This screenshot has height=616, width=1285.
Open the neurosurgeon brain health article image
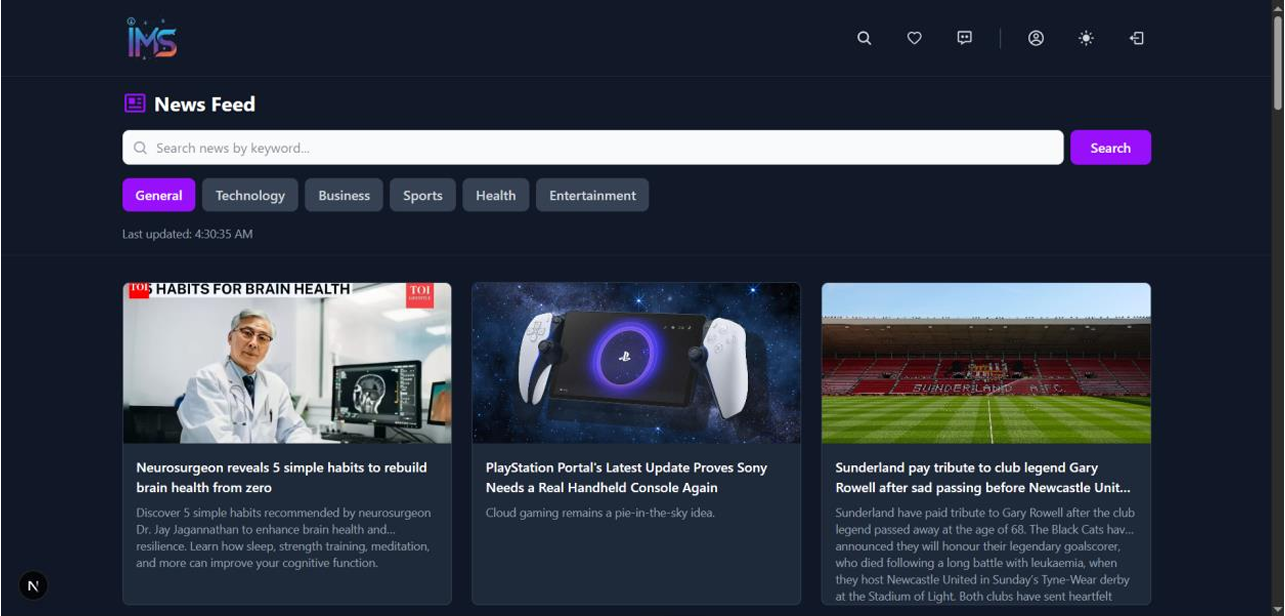[287, 363]
